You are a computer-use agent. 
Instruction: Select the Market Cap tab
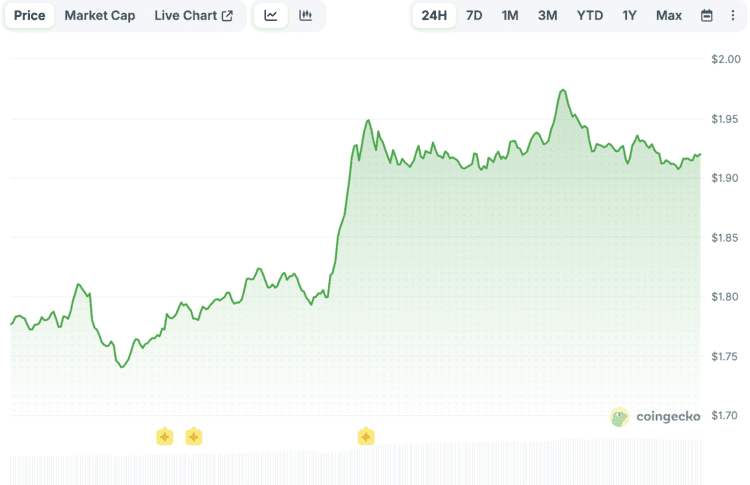(100, 16)
